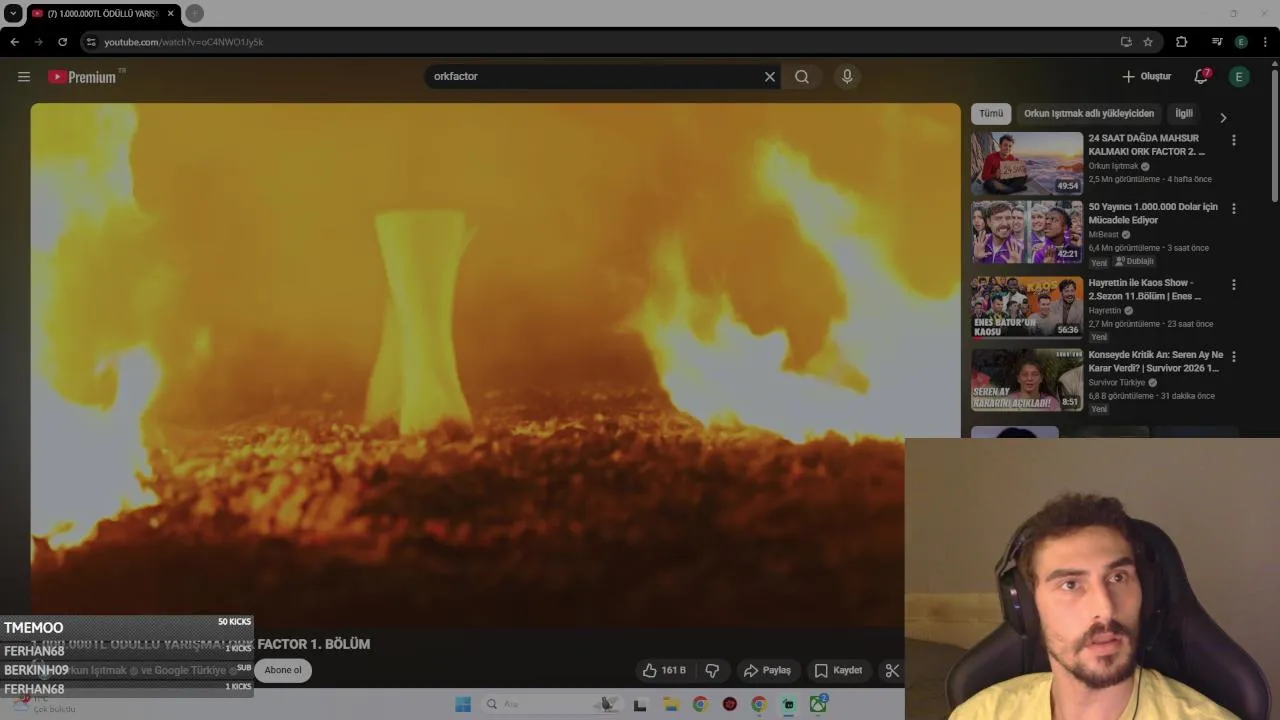Open the Oluştur create menu
This screenshot has height=720, width=1280.
(x=1146, y=77)
